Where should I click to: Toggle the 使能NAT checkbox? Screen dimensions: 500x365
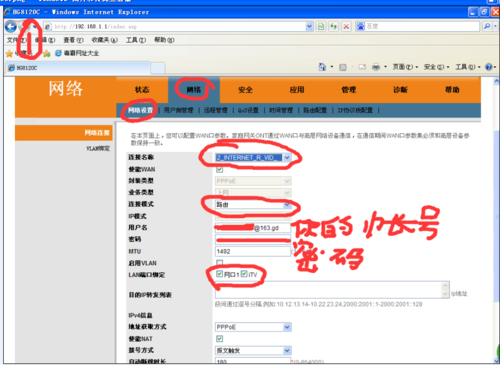point(219,339)
